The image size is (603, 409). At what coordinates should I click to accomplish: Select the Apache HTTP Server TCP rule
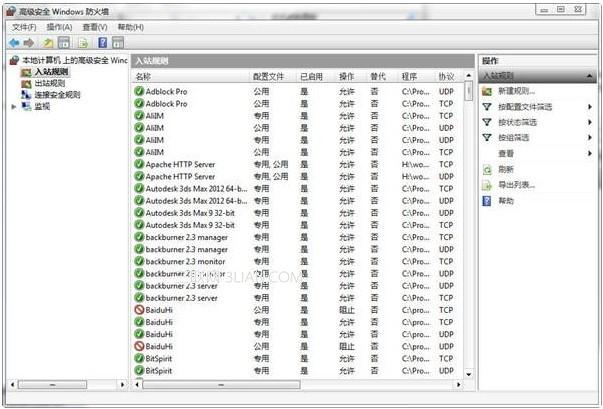[x=297, y=164]
